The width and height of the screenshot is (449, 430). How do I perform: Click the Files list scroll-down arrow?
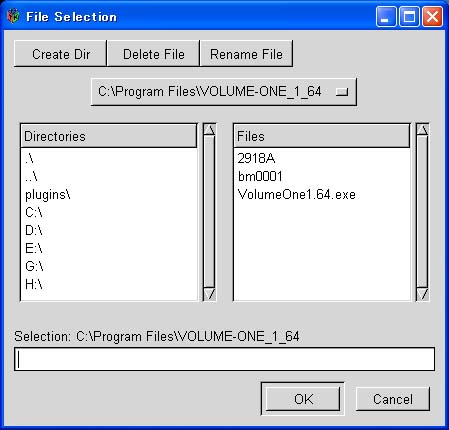[422, 294]
